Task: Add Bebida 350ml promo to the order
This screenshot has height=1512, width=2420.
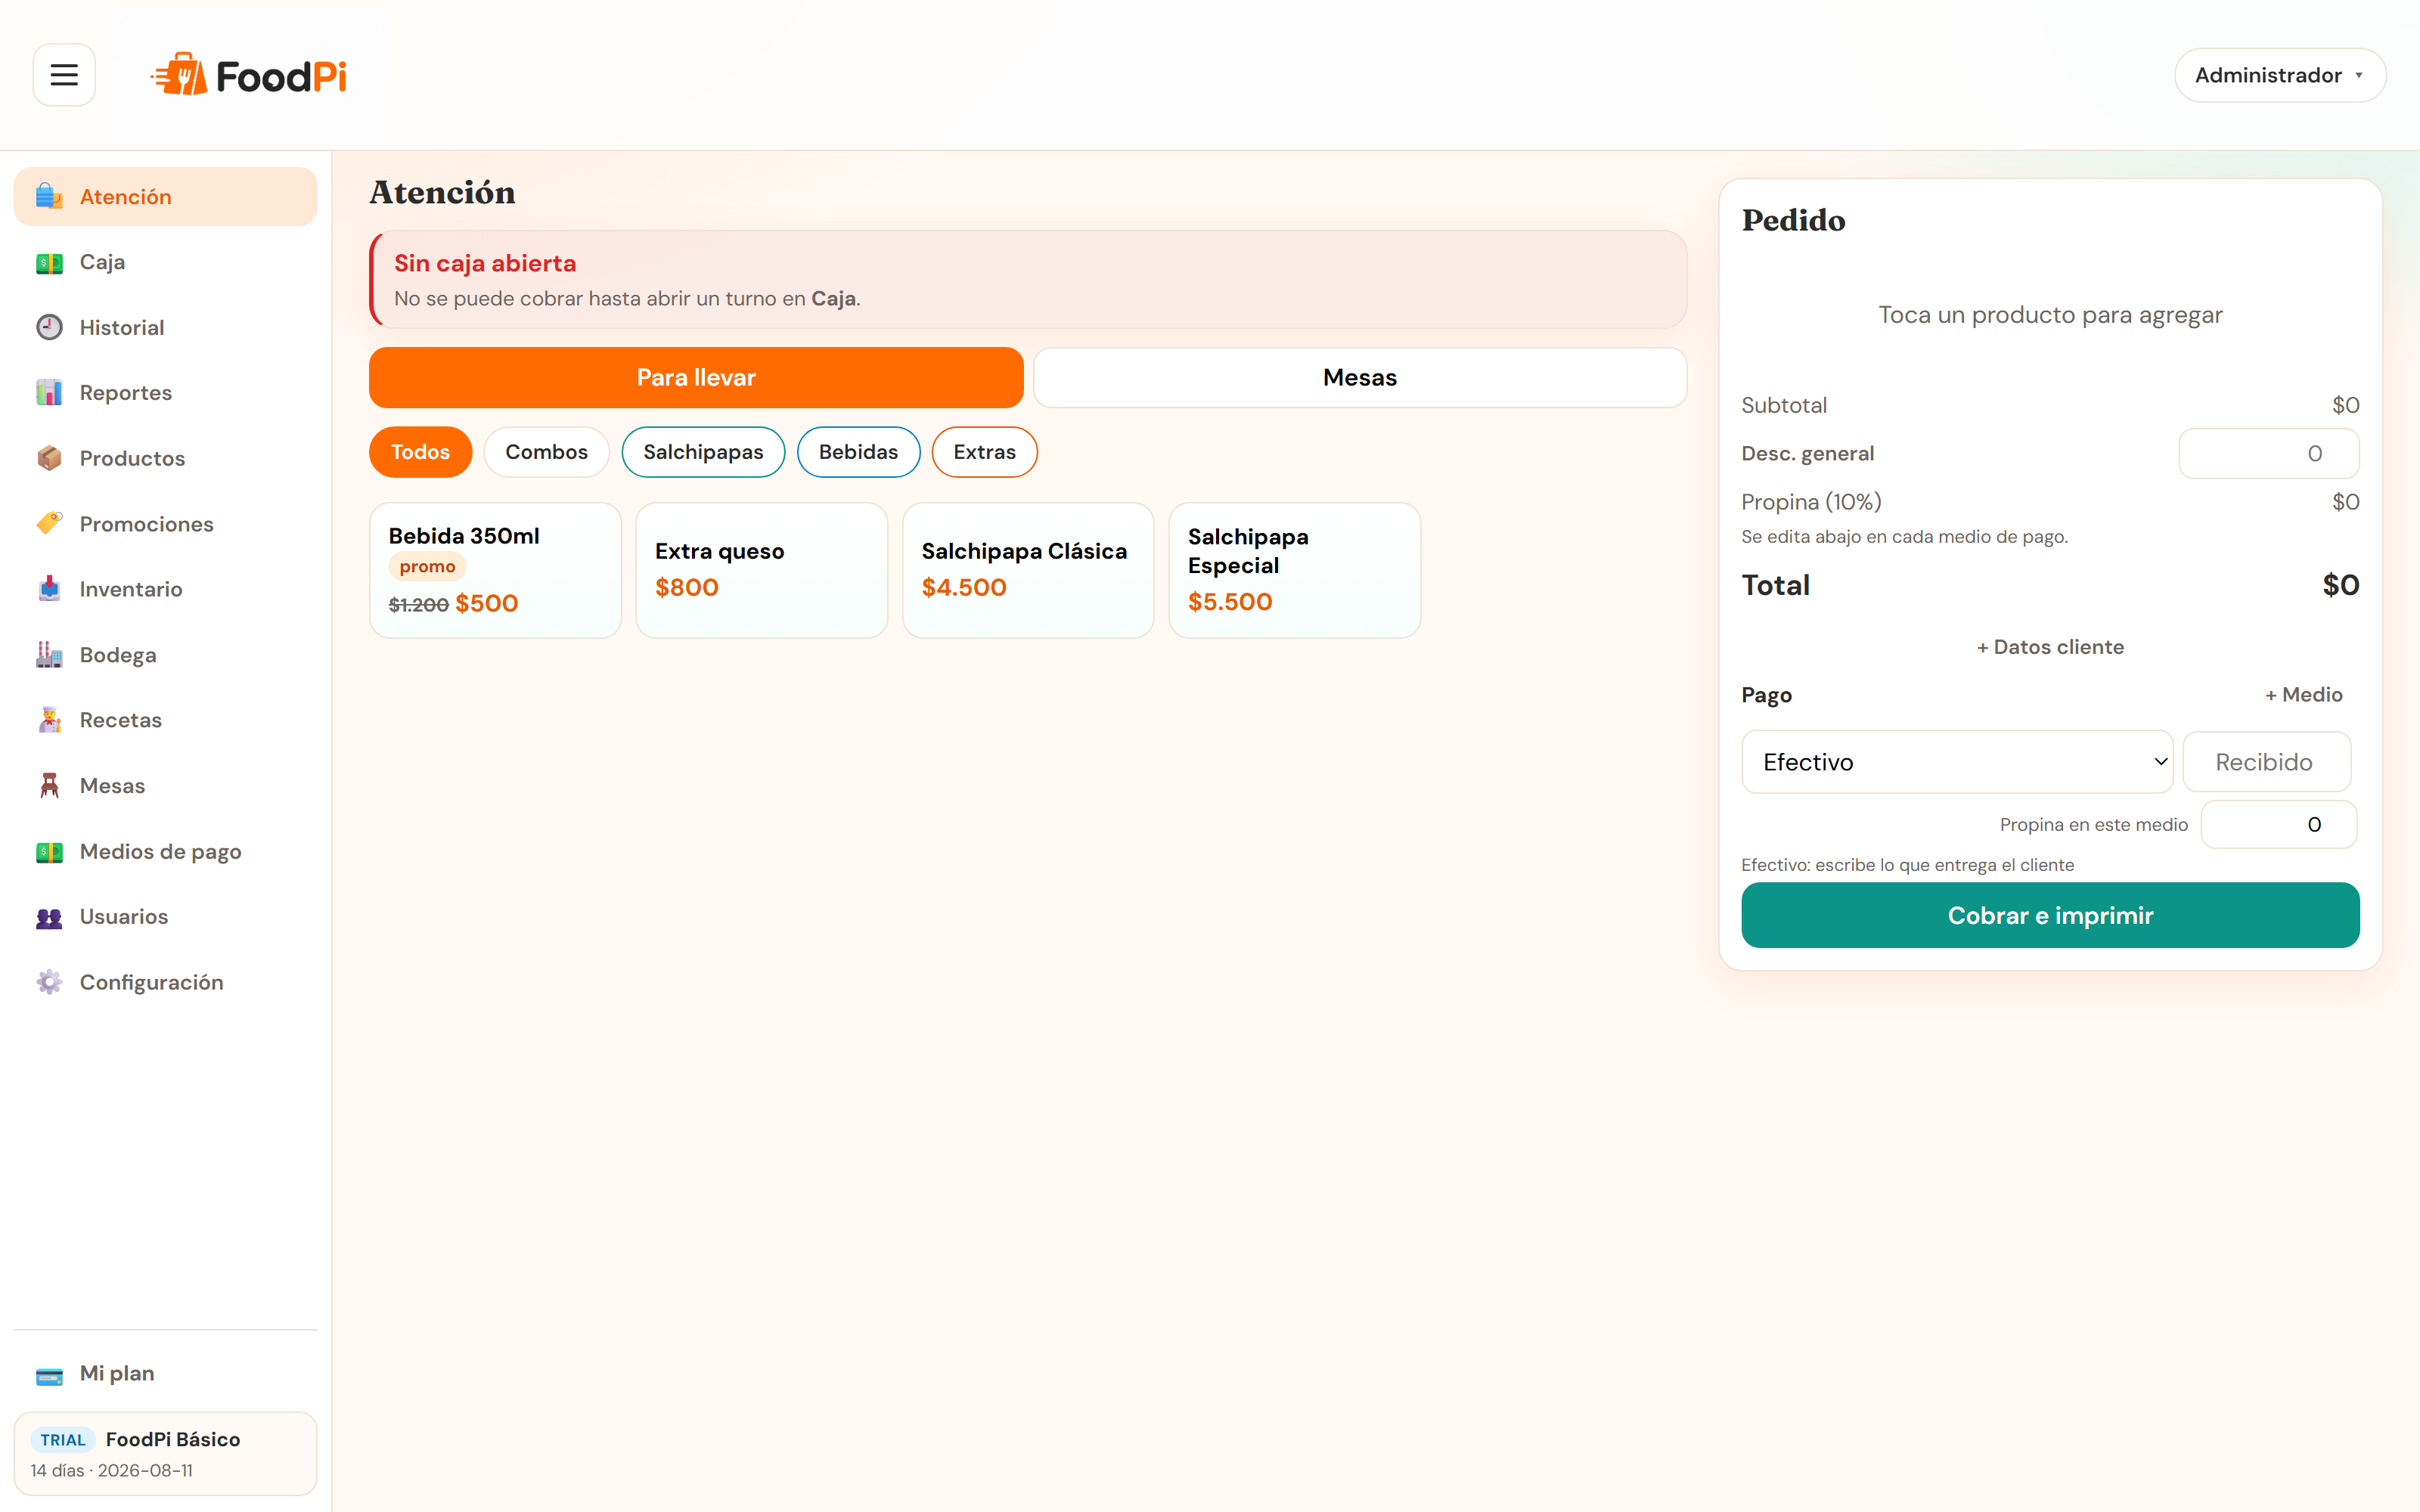Action: tap(495, 570)
